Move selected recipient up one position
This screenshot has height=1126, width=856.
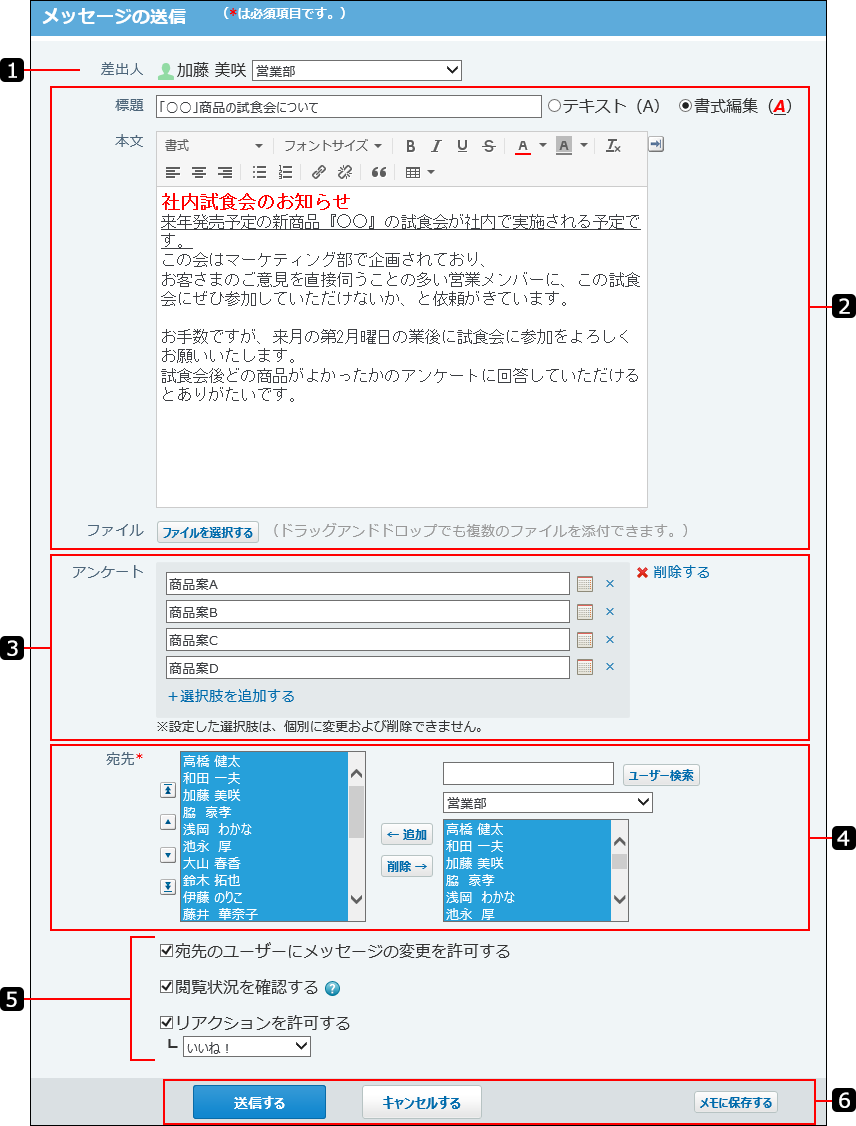click(x=167, y=822)
